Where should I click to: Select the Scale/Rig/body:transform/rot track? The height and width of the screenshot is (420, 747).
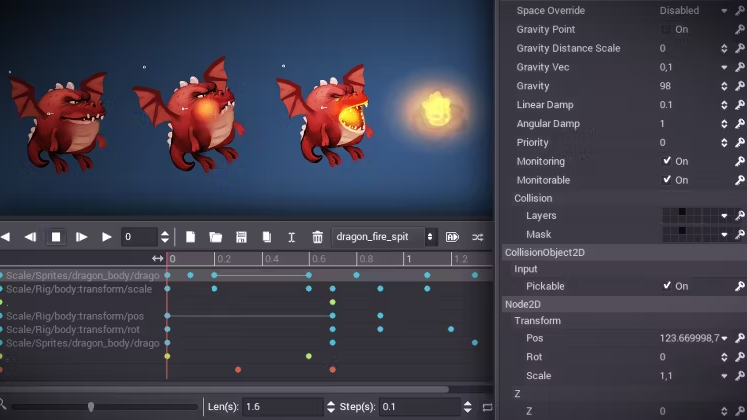click(73, 330)
